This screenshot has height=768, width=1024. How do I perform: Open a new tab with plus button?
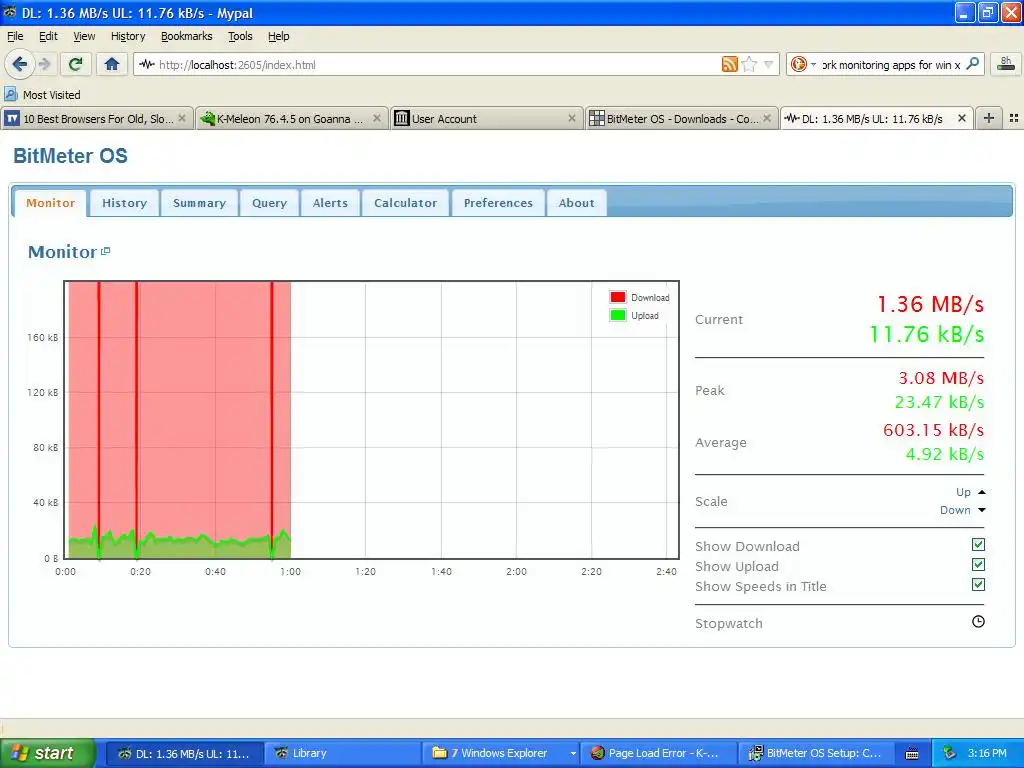(989, 118)
